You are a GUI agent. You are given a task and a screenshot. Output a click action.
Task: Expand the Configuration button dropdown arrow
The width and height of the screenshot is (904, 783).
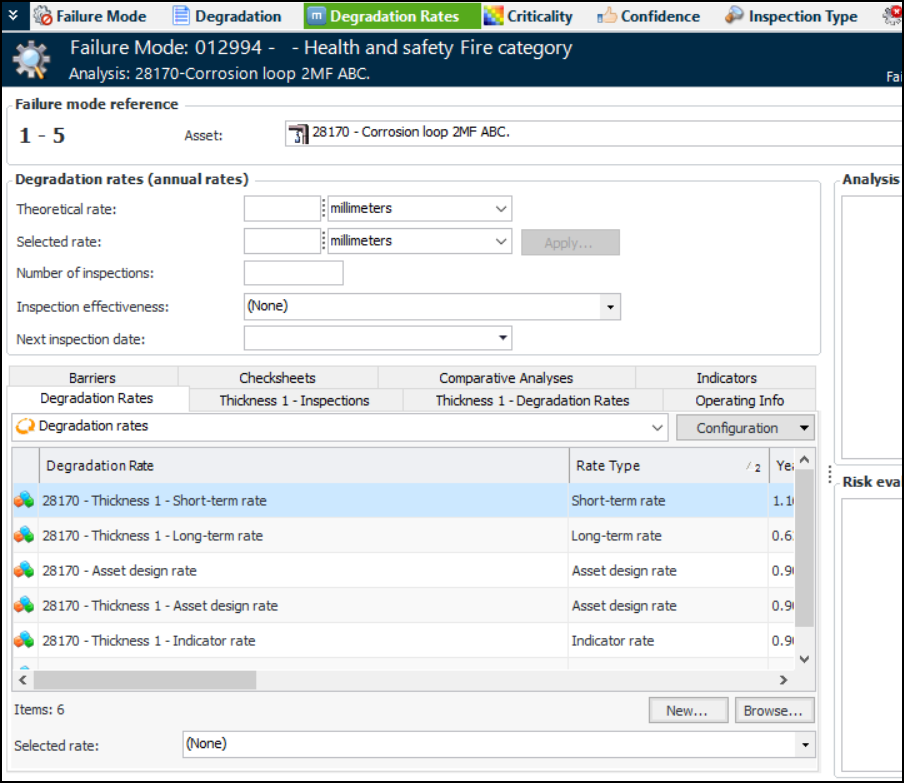(x=803, y=428)
